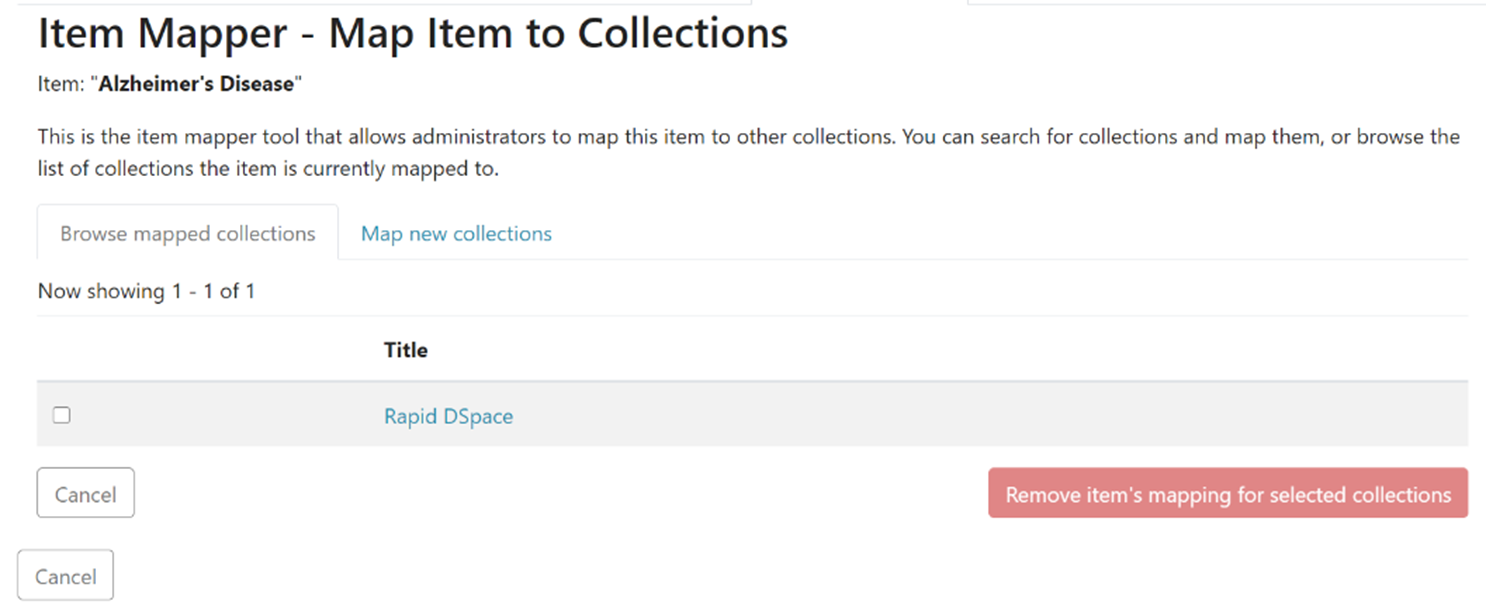Image resolution: width=1486 pixels, height=608 pixels.
Task: Click the "Now showing 1 - 1 of 1" text
Action: 146,291
